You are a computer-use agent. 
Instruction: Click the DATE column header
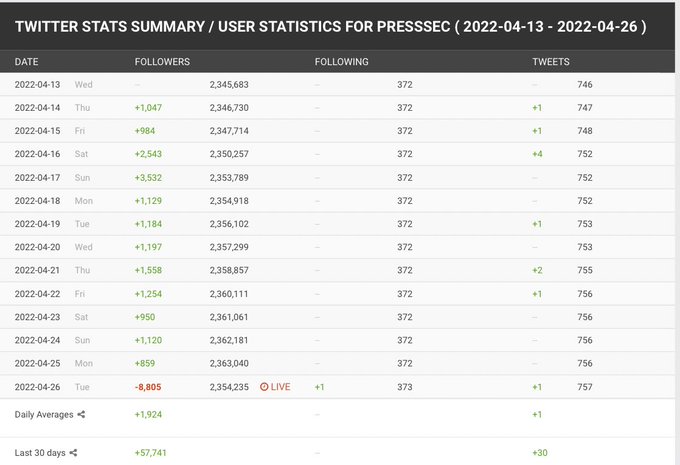pos(26,62)
